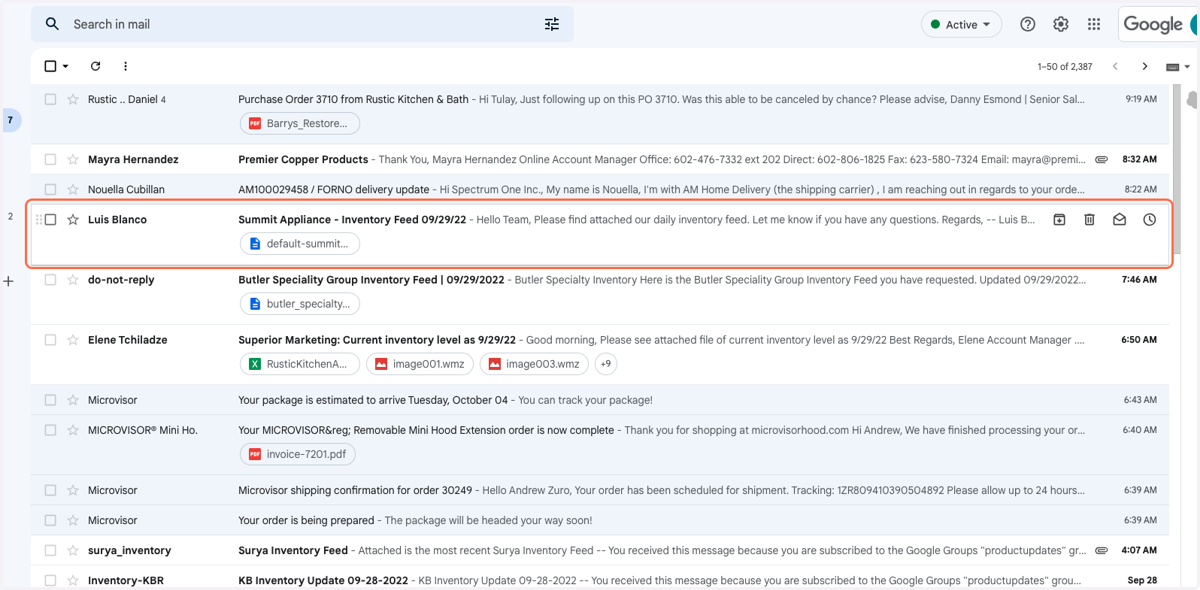Click the Google logo
The height and width of the screenshot is (590, 1200).
[x=1153, y=24]
